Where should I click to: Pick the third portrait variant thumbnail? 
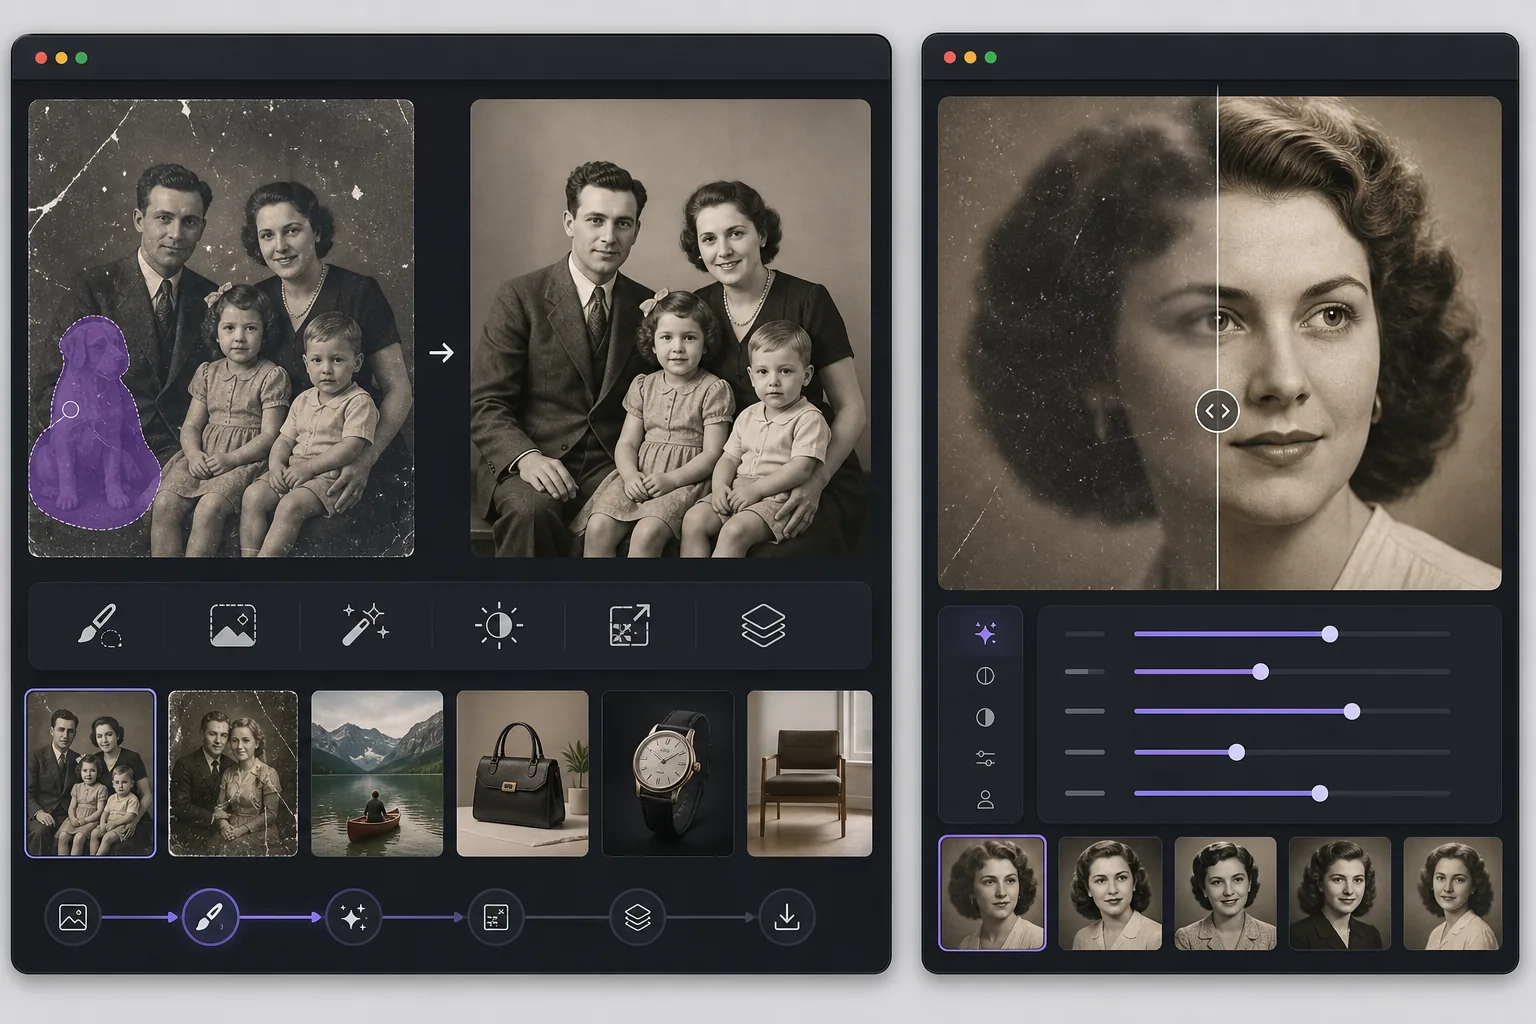point(1225,893)
